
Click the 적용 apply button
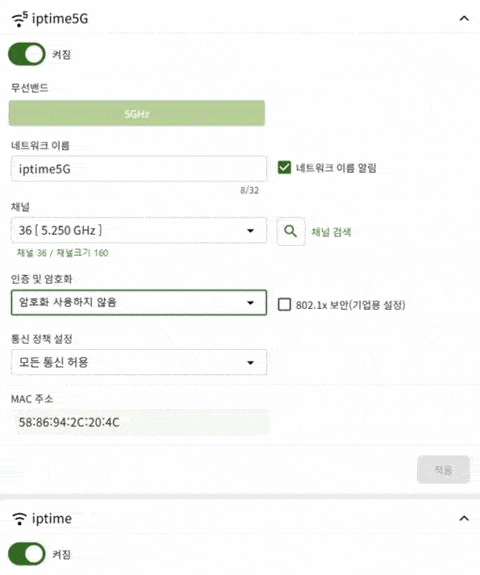(x=443, y=470)
